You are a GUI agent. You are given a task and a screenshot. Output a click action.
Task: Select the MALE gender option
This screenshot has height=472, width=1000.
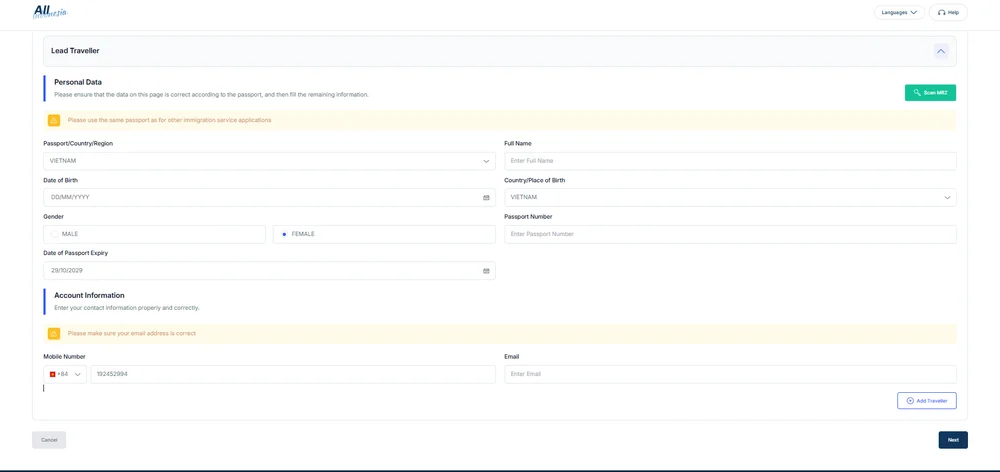tap(55, 234)
